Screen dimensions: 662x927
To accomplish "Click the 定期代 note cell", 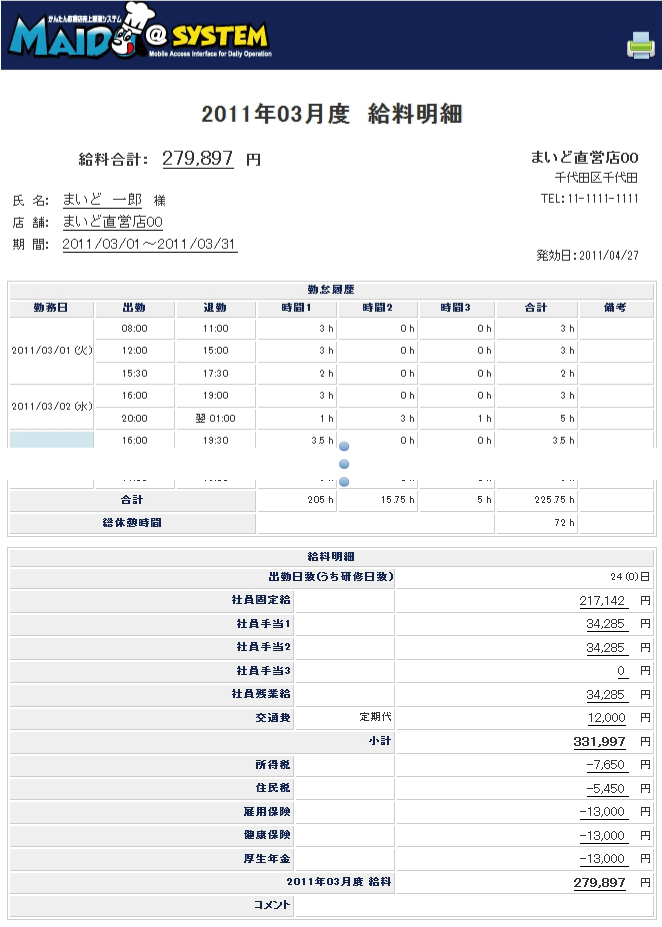I will click(345, 718).
